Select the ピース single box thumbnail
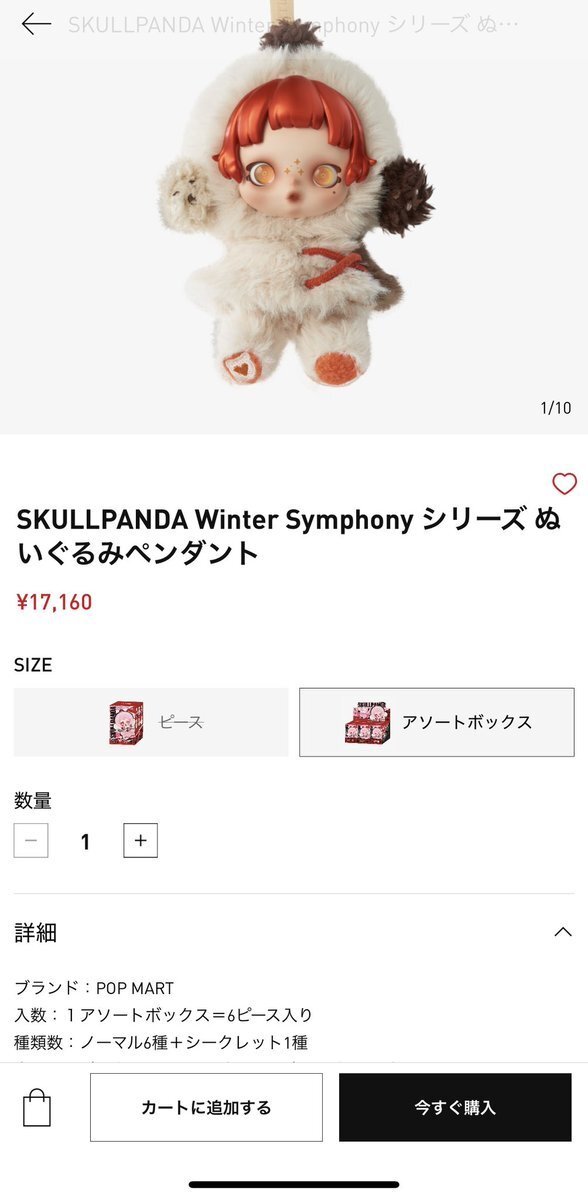Image resolution: width=588 pixels, height=1199 pixels. 126,723
